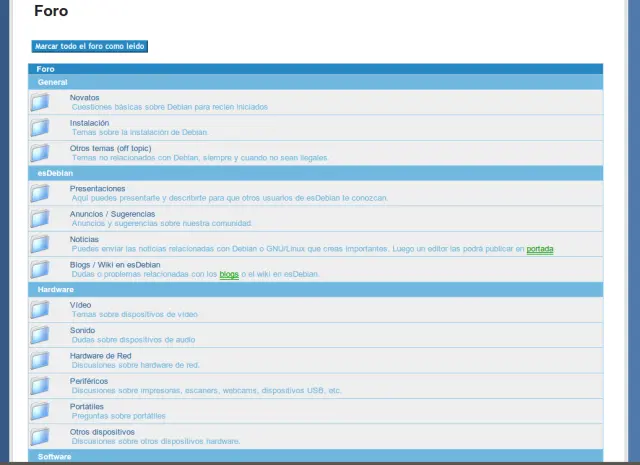
Task: Click folder icon beside Periféricos forum
Action: (x=40, y=385)
